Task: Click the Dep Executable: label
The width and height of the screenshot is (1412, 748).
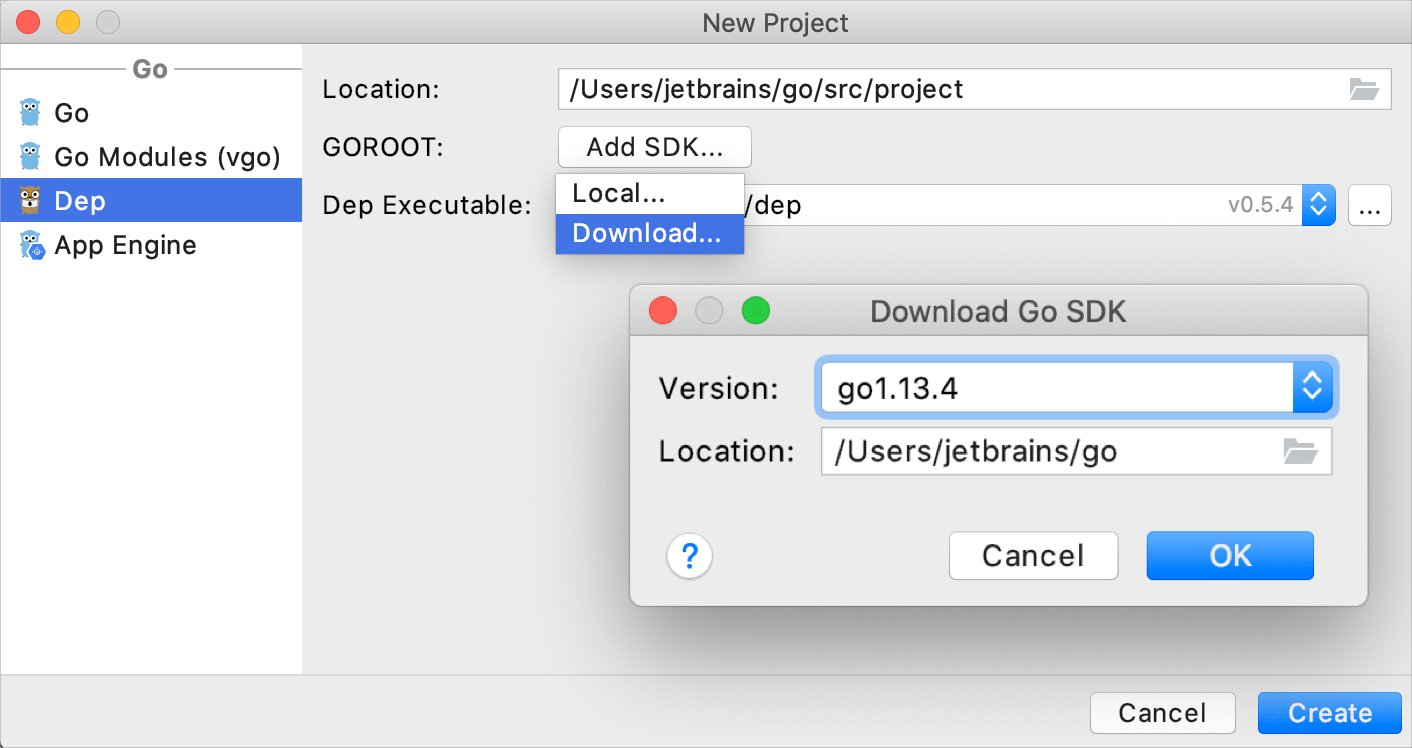Action: (x=427, y=206)
